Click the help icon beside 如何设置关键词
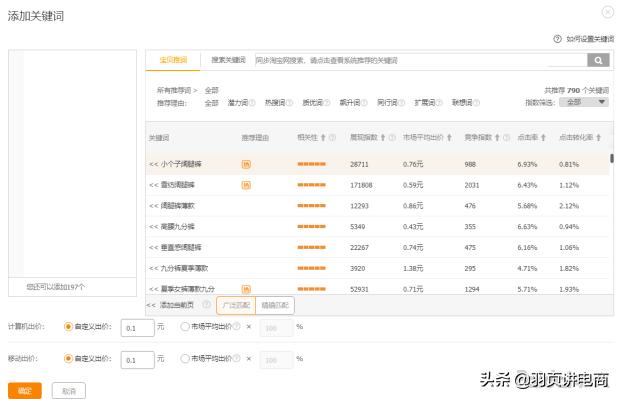The height and width of the screenshot is (399, 620). pos(557,39)
